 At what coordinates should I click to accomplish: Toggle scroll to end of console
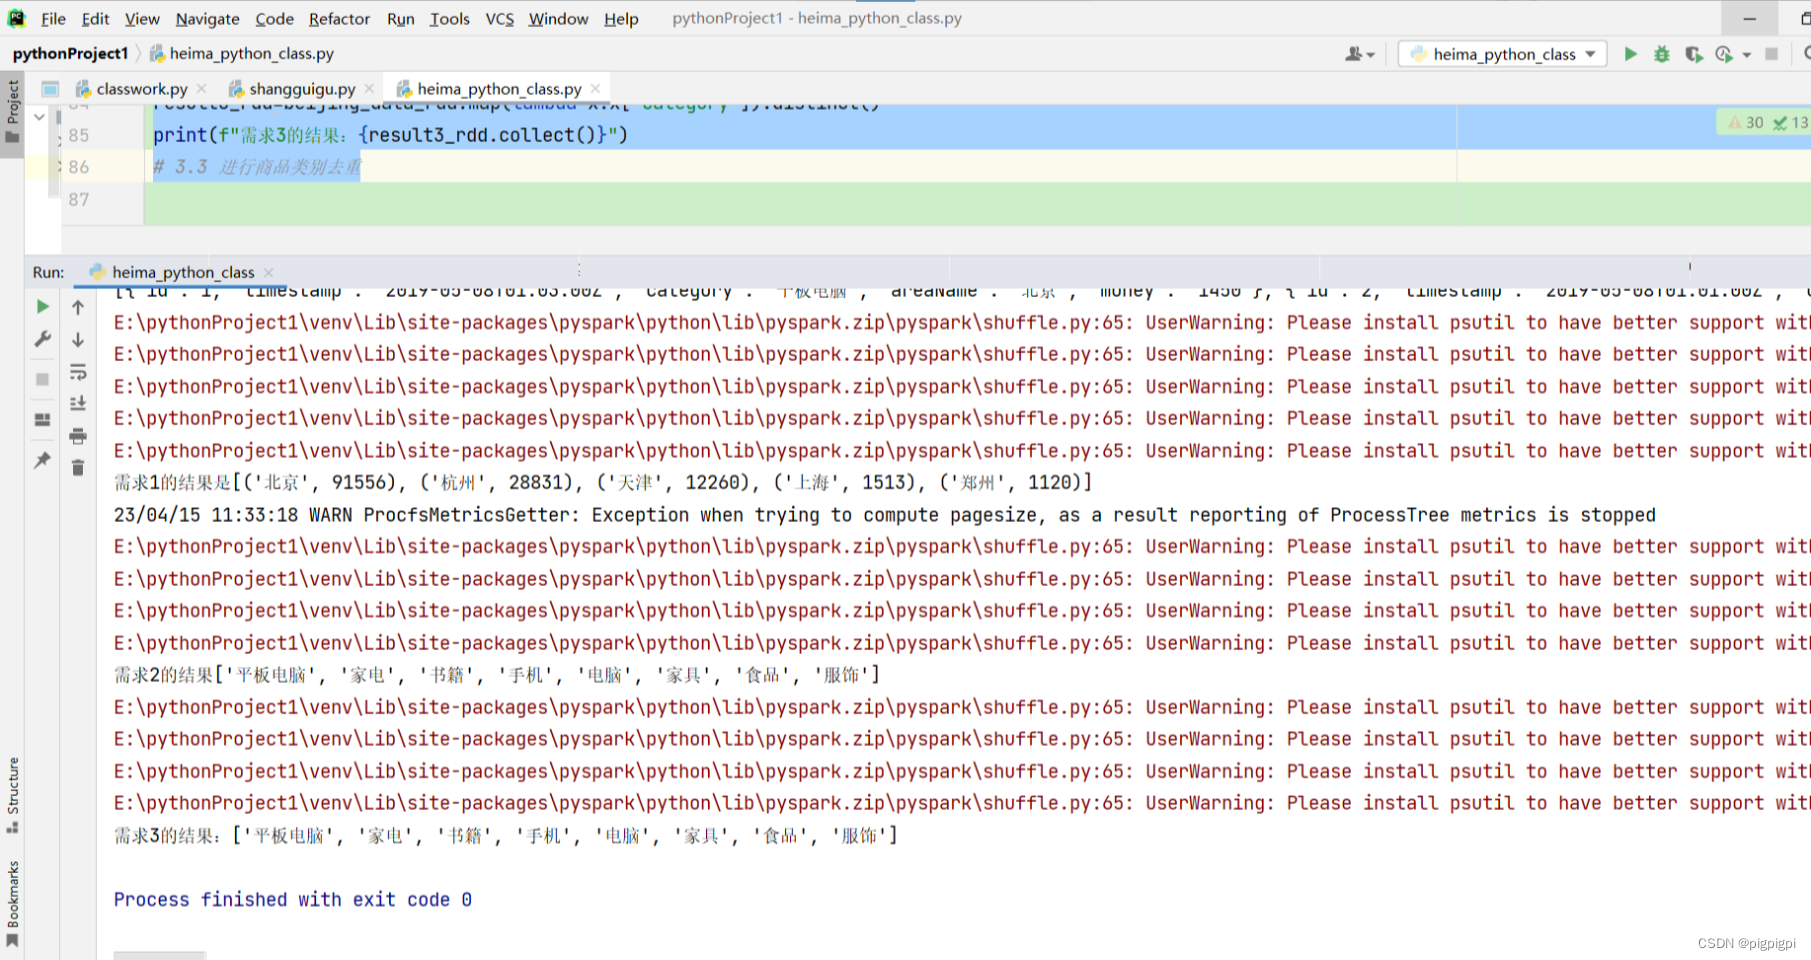78,403
